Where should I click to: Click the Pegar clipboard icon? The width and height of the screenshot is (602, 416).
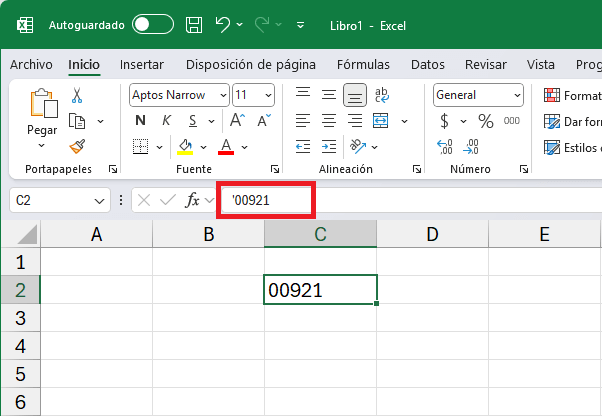44,103
